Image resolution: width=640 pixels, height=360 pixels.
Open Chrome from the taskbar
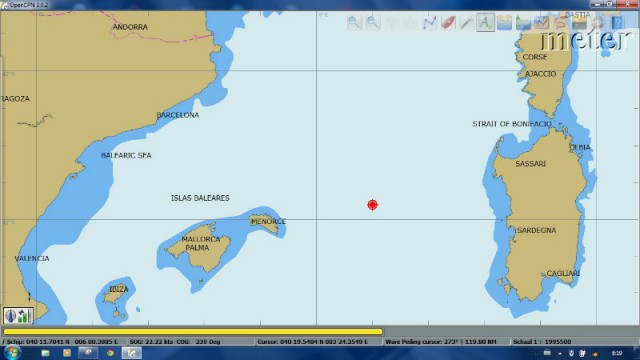click(110, 353)
